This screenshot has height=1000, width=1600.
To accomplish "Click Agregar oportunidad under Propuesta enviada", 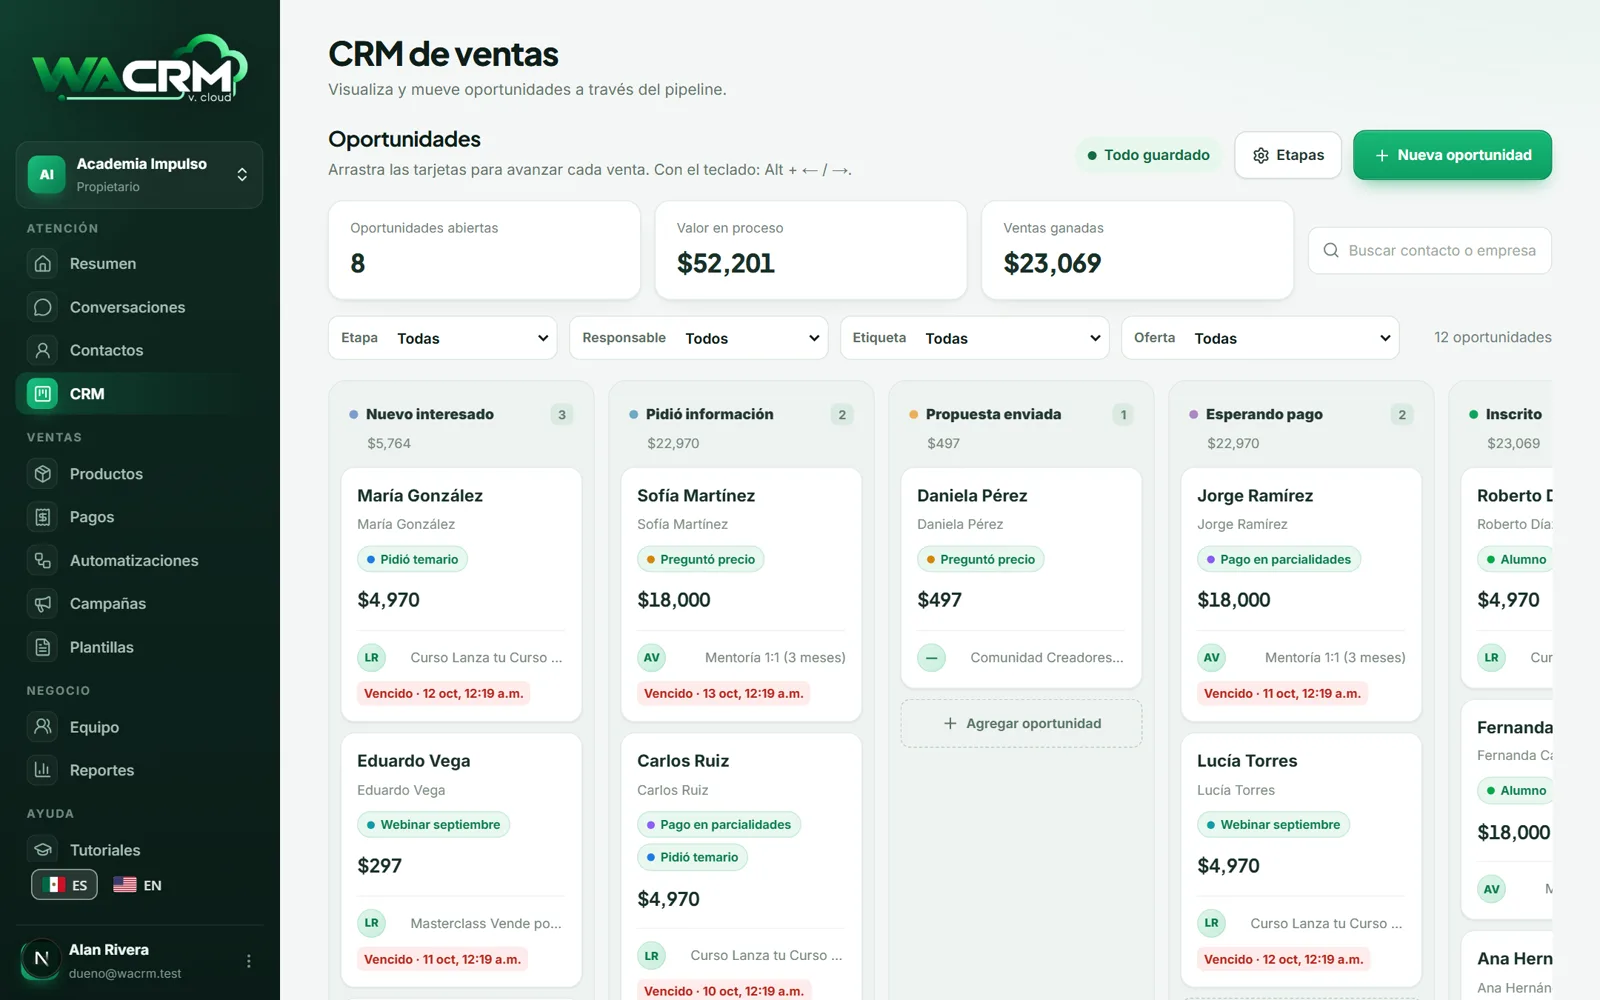I will (1021, 723).
